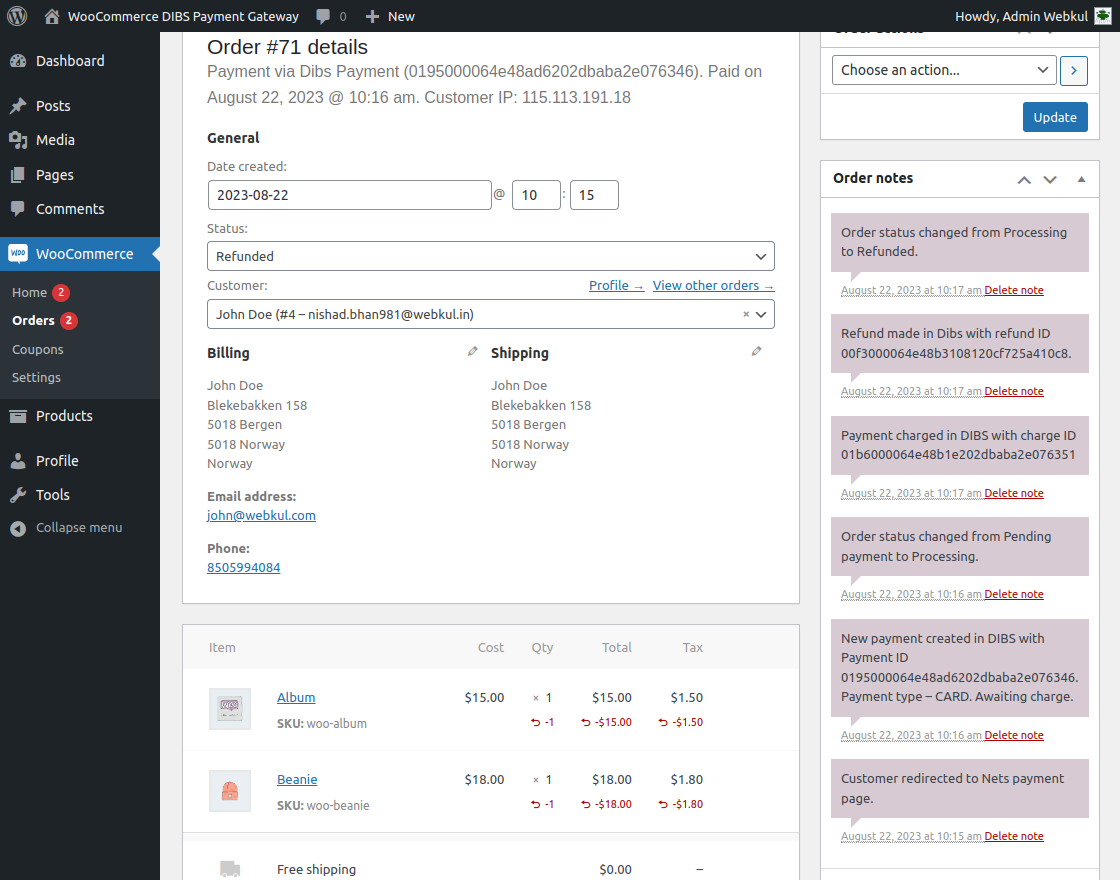The image size is (1120, 880).
Task: Select Orders under WooCommerce
Action: click(33, 320)
